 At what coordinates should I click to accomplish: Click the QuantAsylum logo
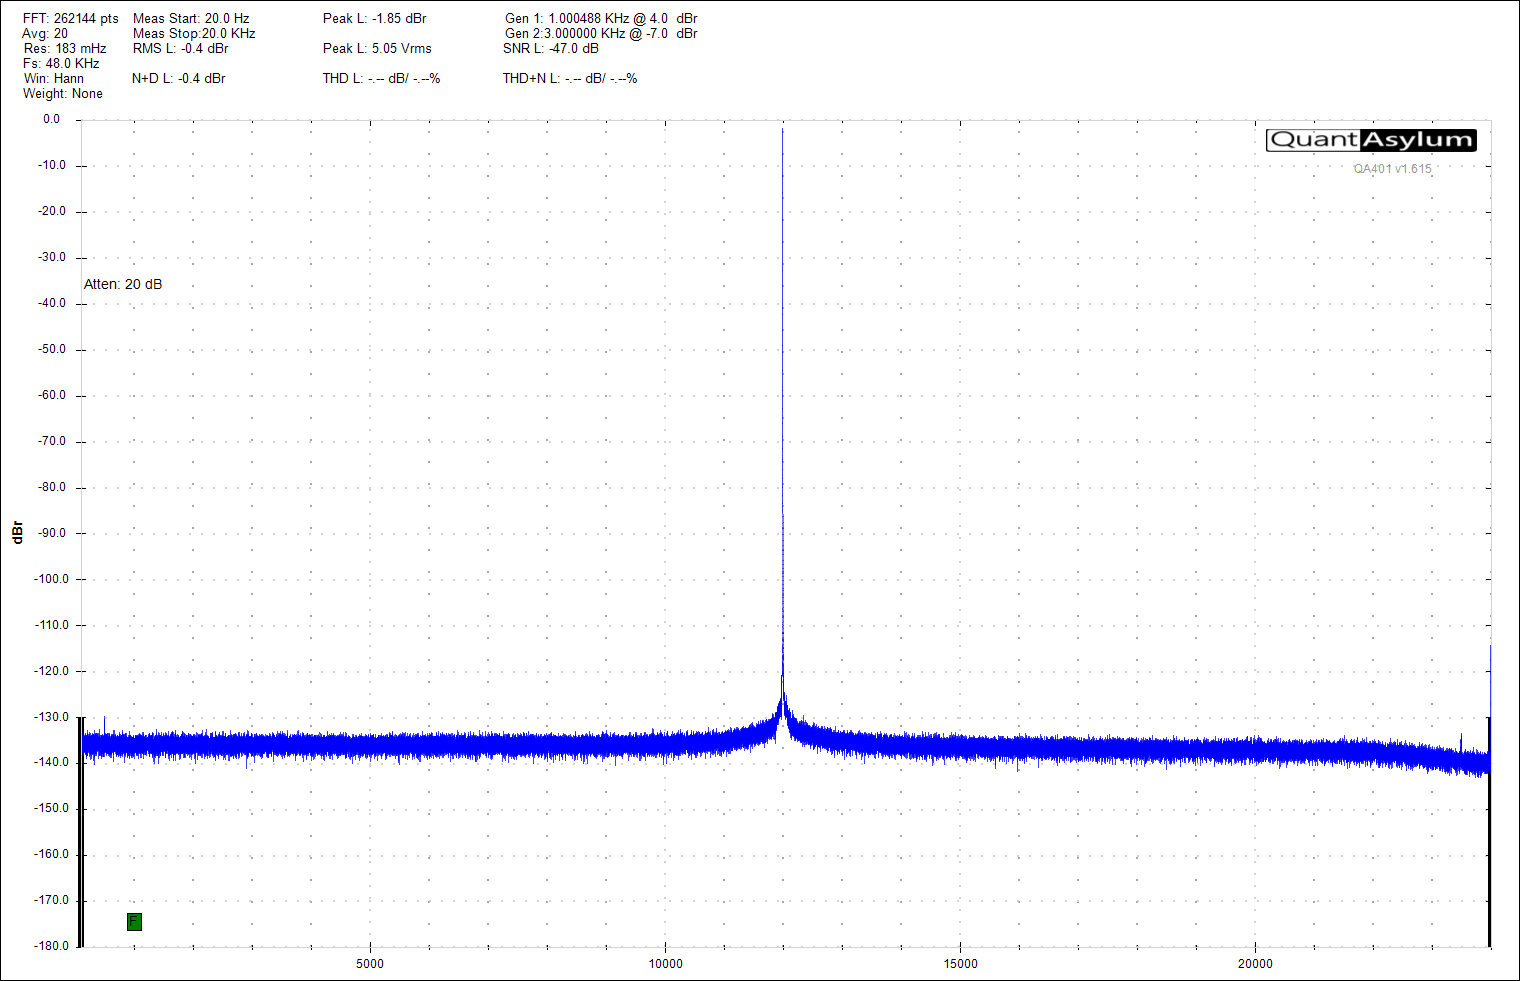[x=1371, y=140]
